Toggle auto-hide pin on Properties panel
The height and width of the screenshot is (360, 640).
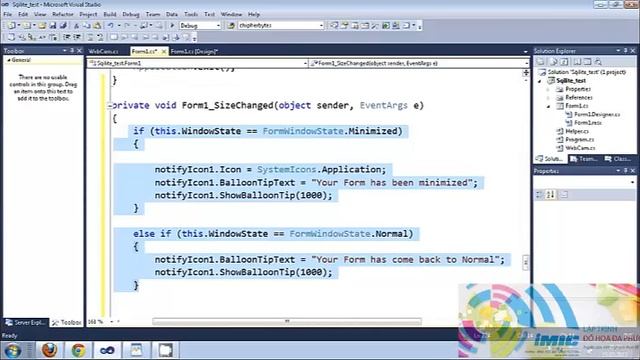click(625, 171)
